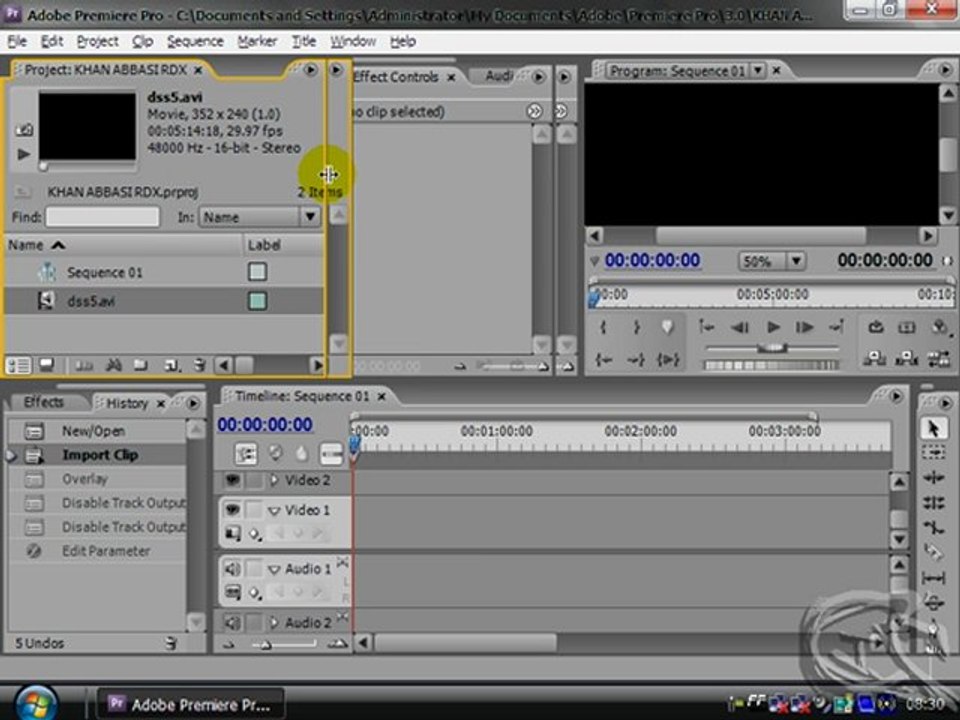
Task: Click the dss5.avi label color swatch
Action: 257,301
